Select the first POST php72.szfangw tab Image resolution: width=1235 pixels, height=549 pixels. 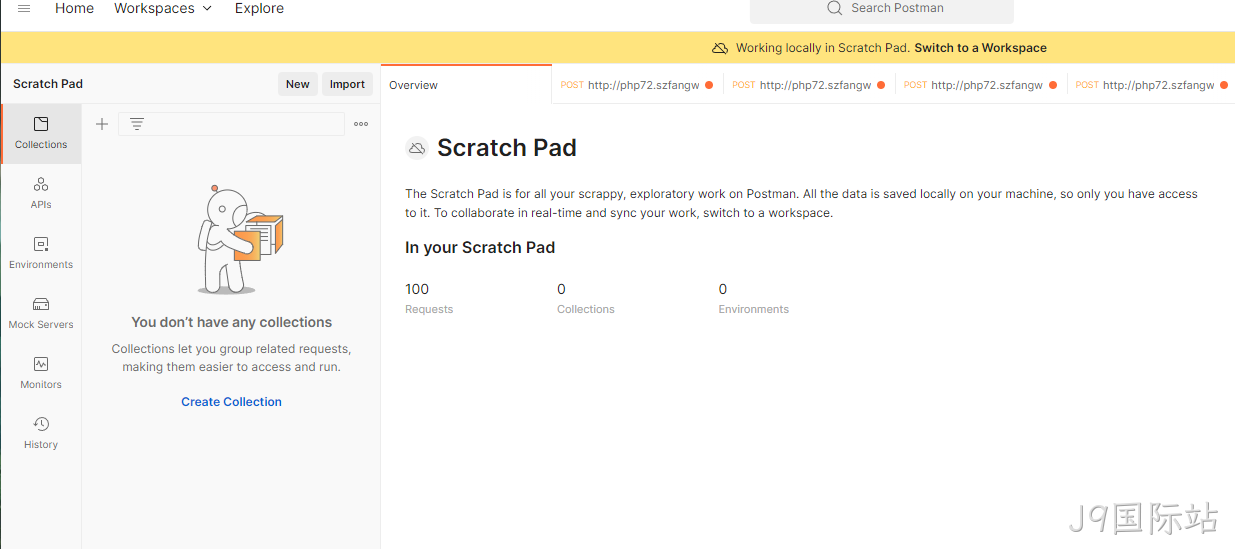pyautogui.click(x=637, y=85)
